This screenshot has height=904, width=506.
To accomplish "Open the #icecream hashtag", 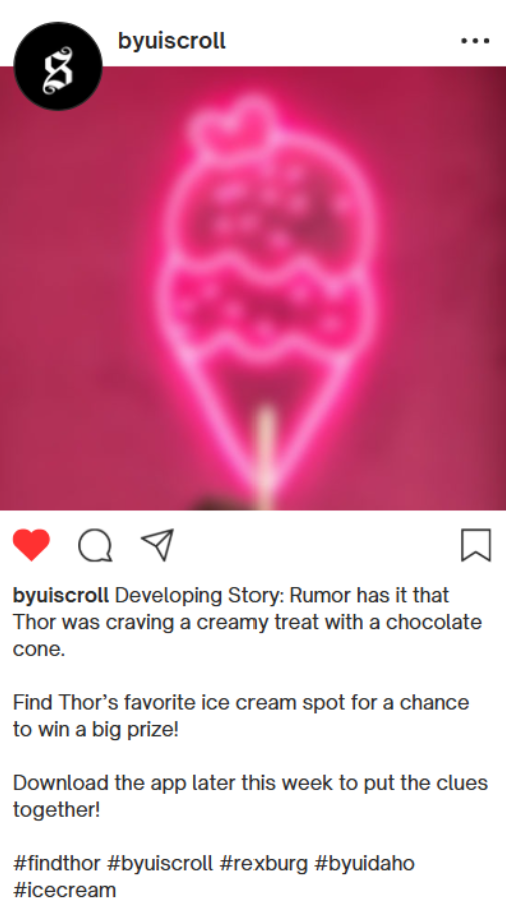I will 65,890.
